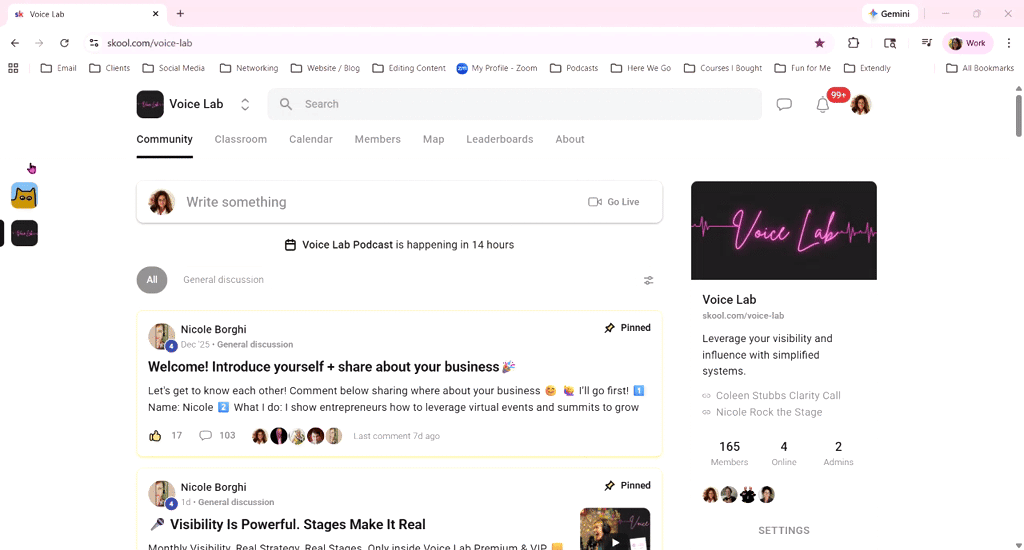Click the site info icon in address bar
This screenshot has width=1024, height=550.
pyautogui.click(x=94, y=43)
